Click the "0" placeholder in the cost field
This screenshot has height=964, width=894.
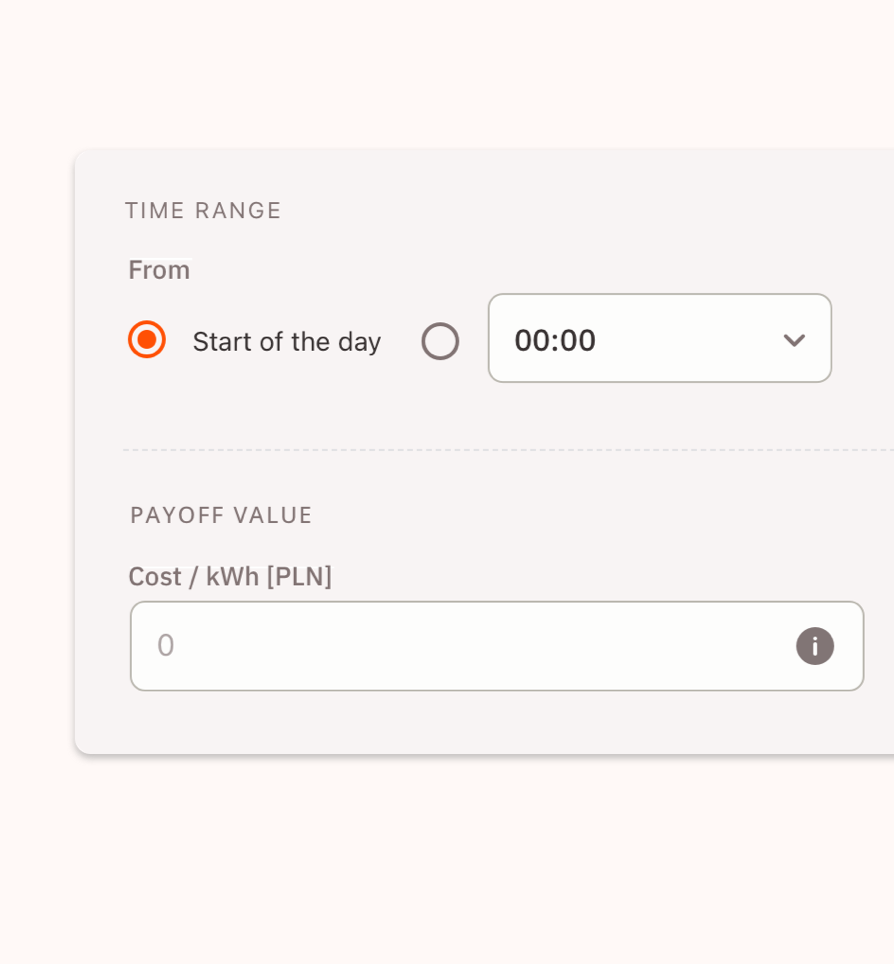166,646
